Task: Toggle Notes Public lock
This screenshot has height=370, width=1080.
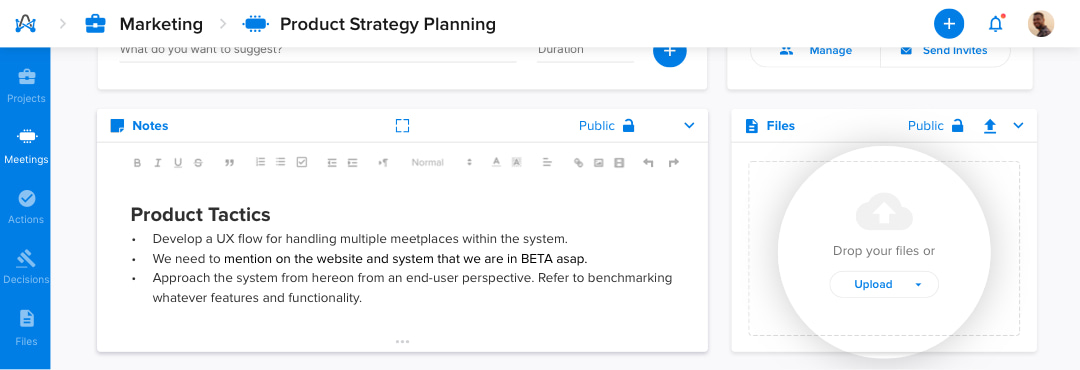Action: click(x=627, y=125)
